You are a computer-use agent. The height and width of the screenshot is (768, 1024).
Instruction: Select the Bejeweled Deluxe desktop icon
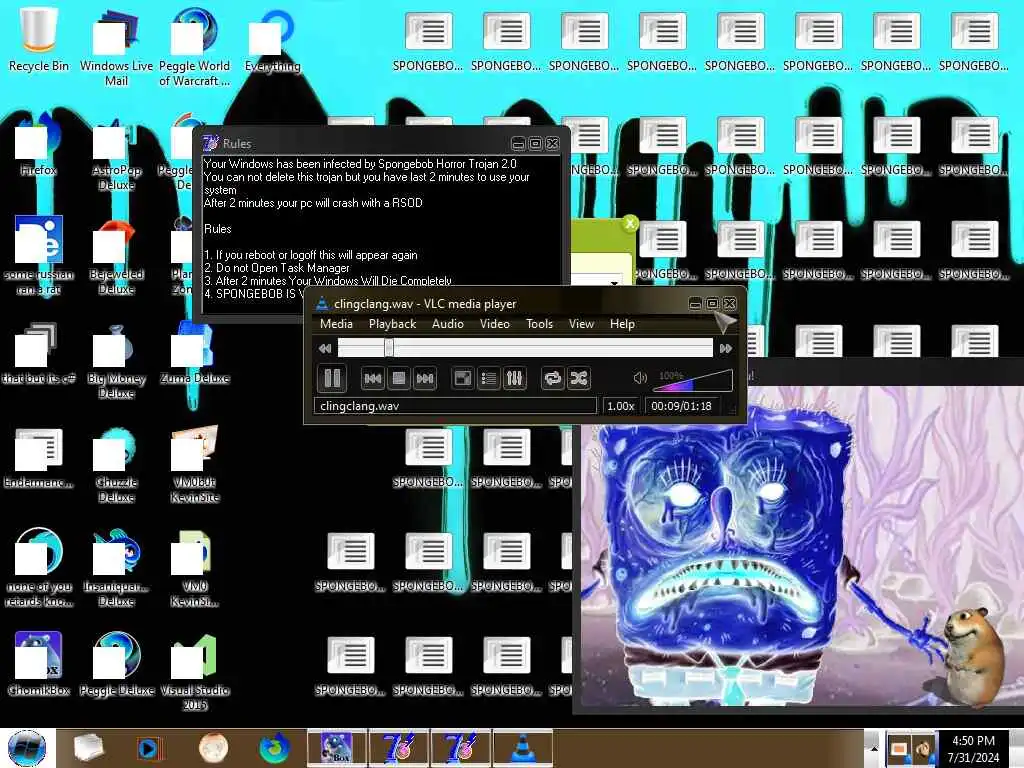(116, 256)
